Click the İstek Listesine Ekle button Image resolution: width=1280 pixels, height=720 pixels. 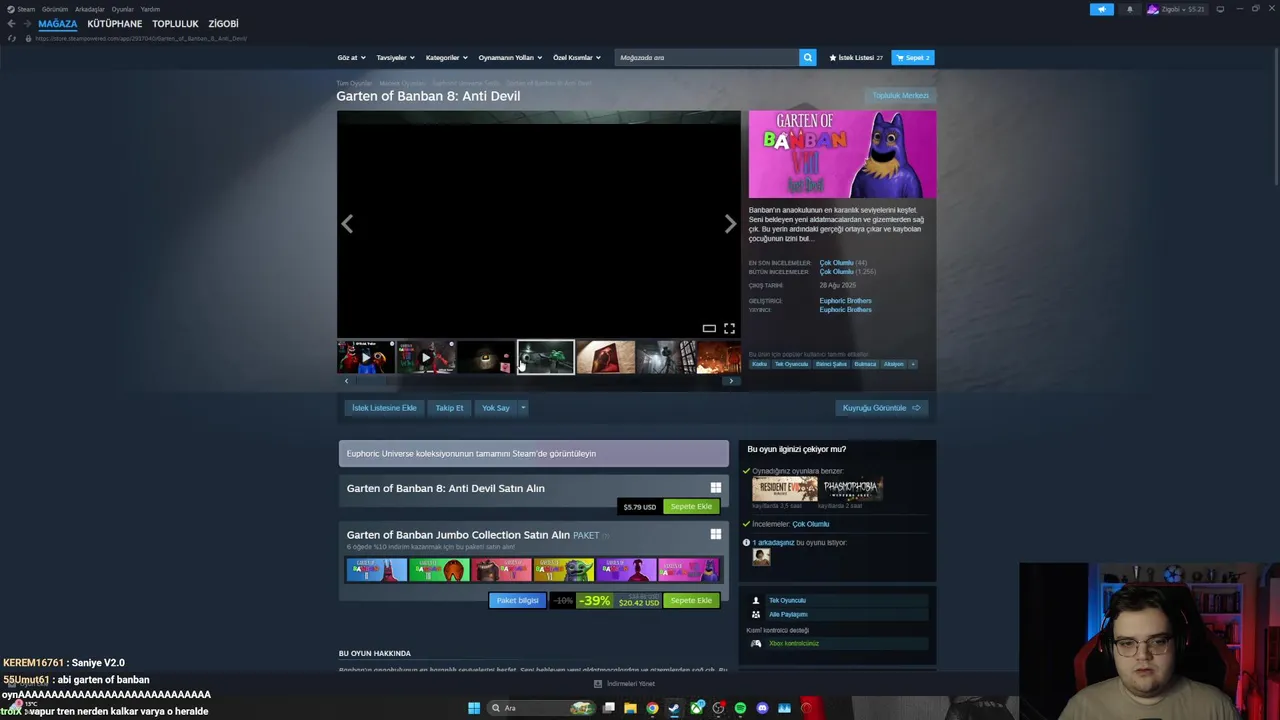[384, 408]
